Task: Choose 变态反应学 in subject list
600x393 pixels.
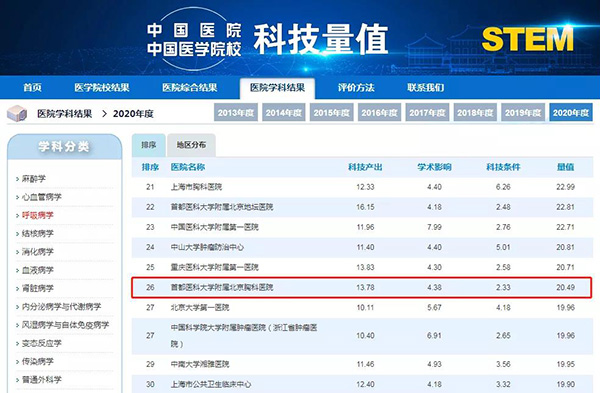Action: [42, 343]
